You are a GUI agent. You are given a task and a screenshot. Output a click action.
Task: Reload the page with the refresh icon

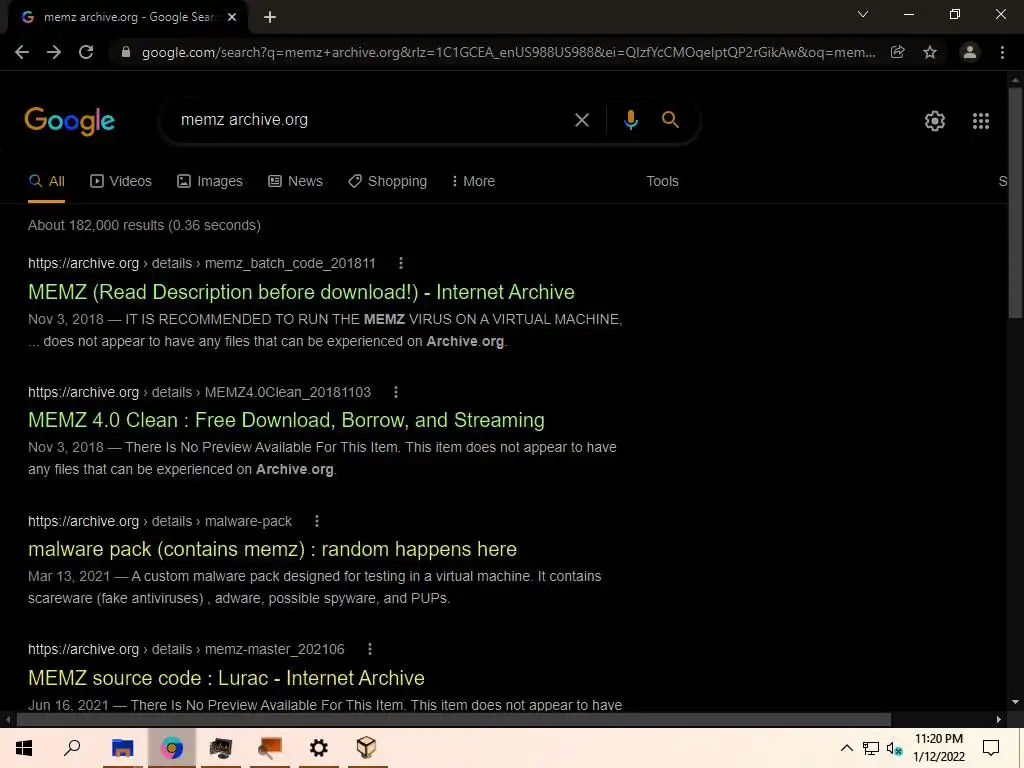(x=86, y=52)
